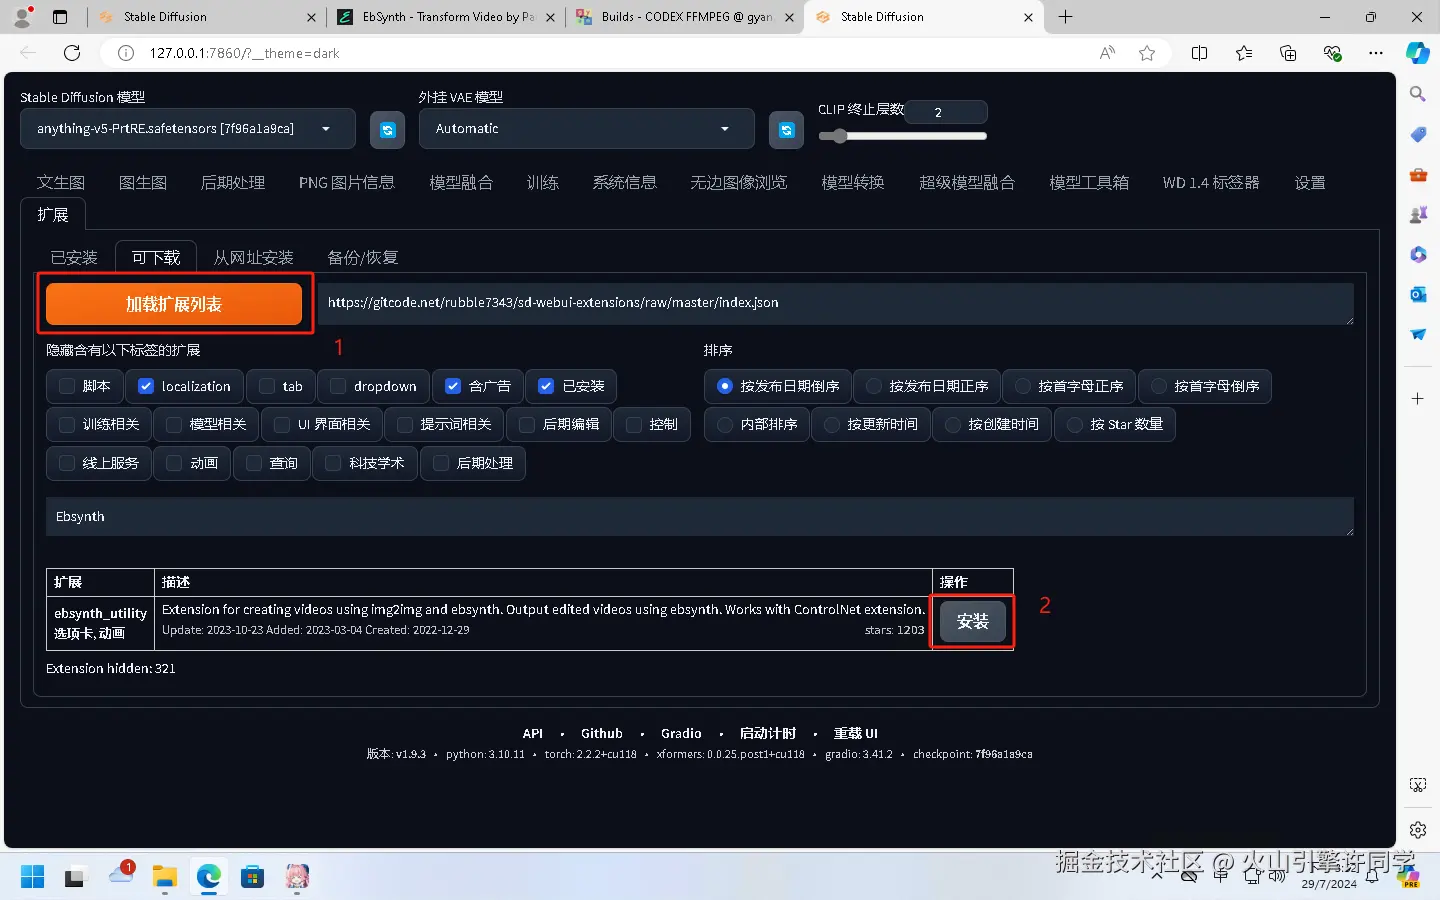This screenshot has width=1440, height=900.
Task: Open a new browser tab
Action: (1065, 17)
